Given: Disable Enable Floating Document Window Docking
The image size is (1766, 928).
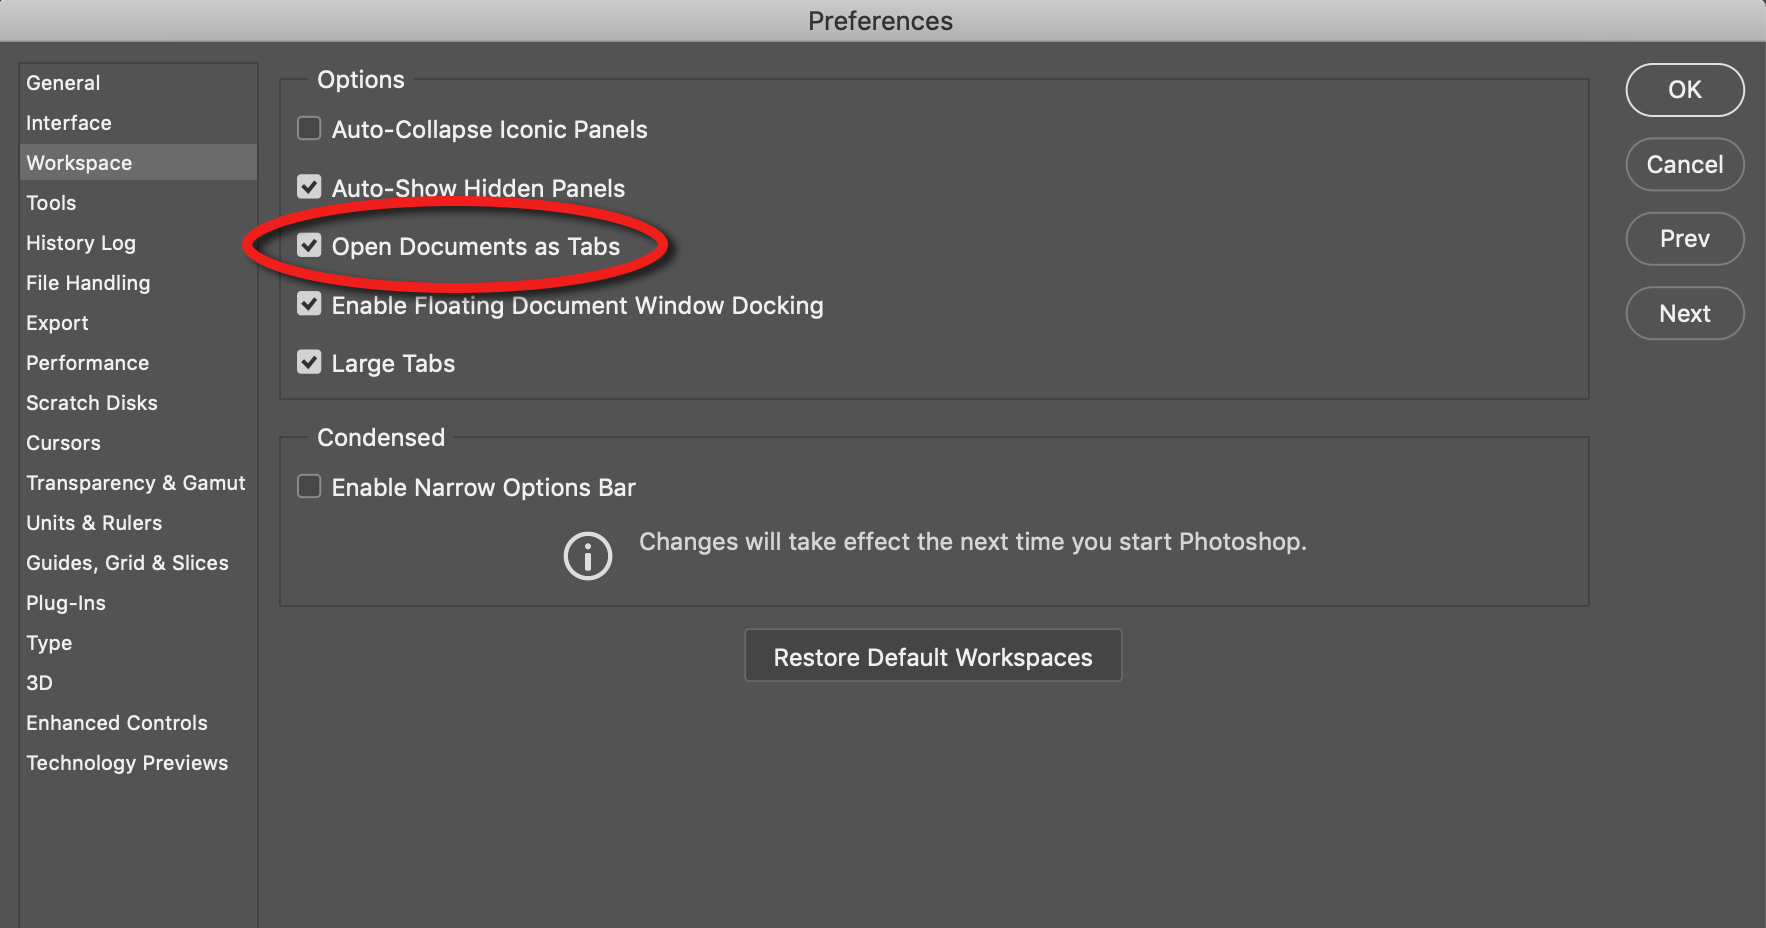Looking at the screenshot, I should 309,304.
